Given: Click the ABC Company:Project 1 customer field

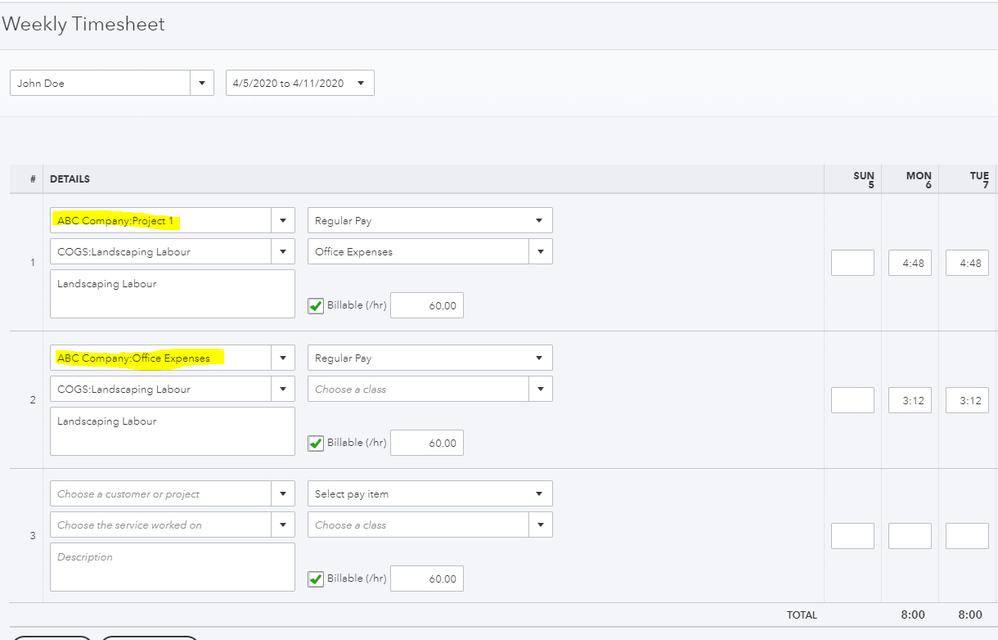Looking at the screenshot, I should click(x=160, y=221).
